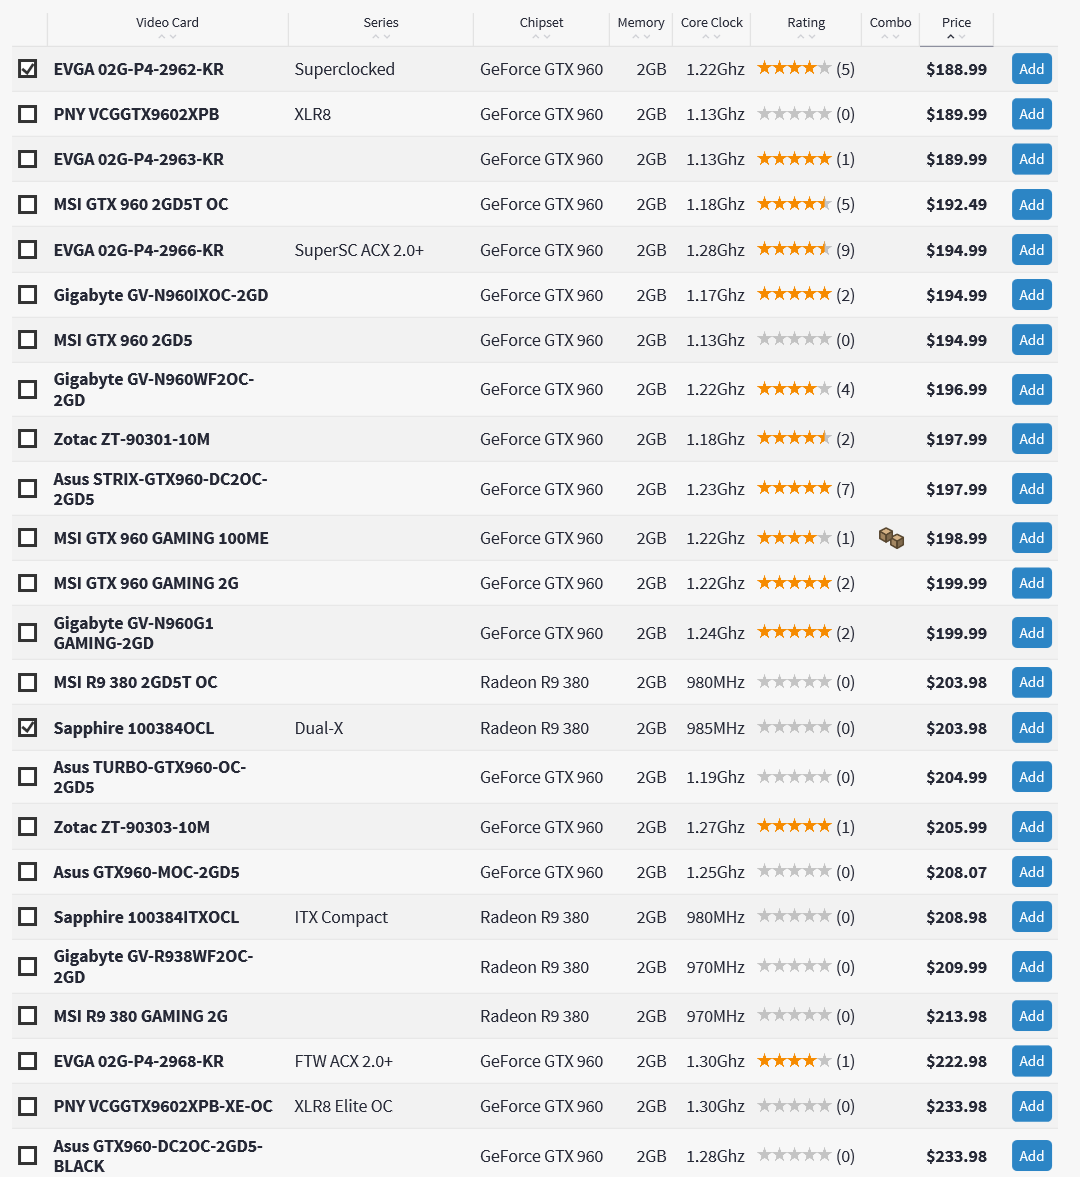This screenshot has height=1177, width=1080.
Task: Click the combo deal boxes icon
Action: 891,539
